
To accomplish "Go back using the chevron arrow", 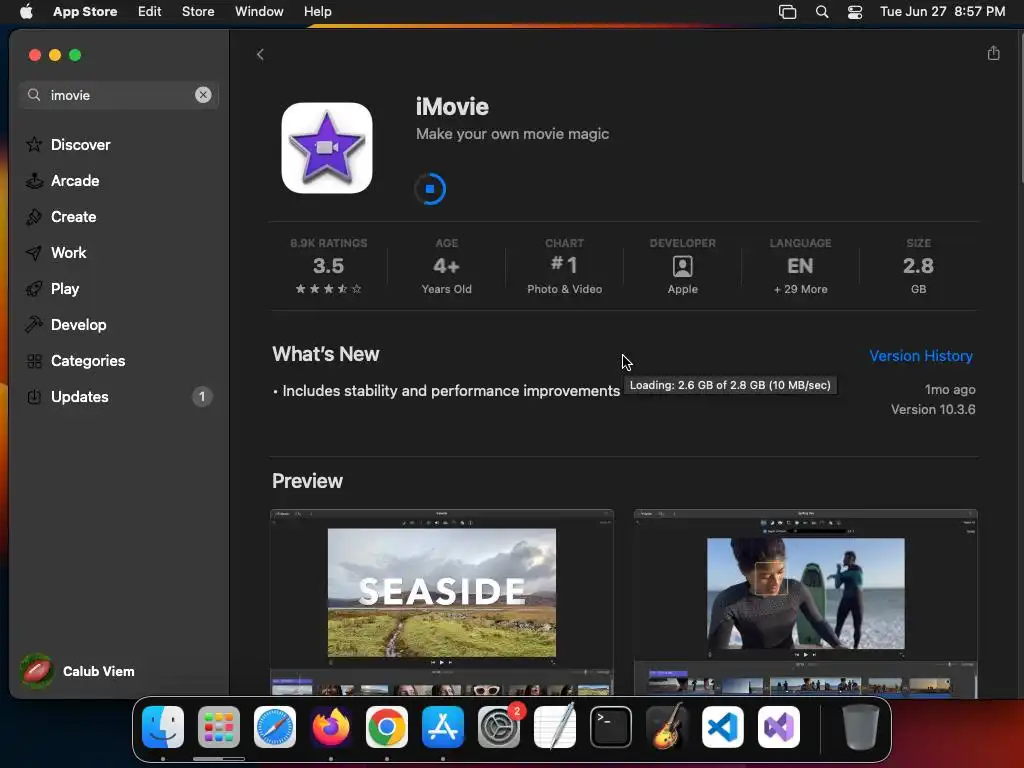I will 260,54.
